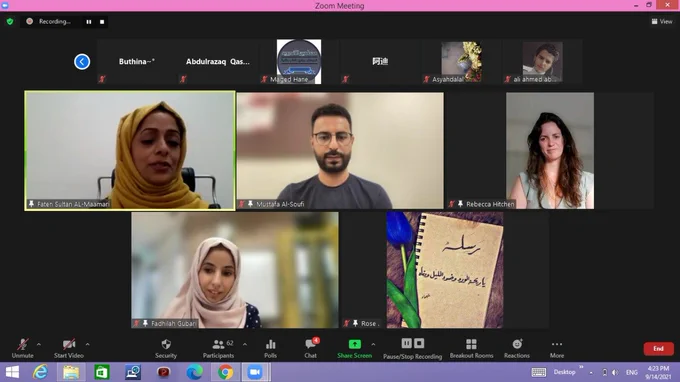Image resolution: width=680 pixels, height=382 pixels.
Task: Open File Explorer from taskbar
Action: (x=71, y=372)
